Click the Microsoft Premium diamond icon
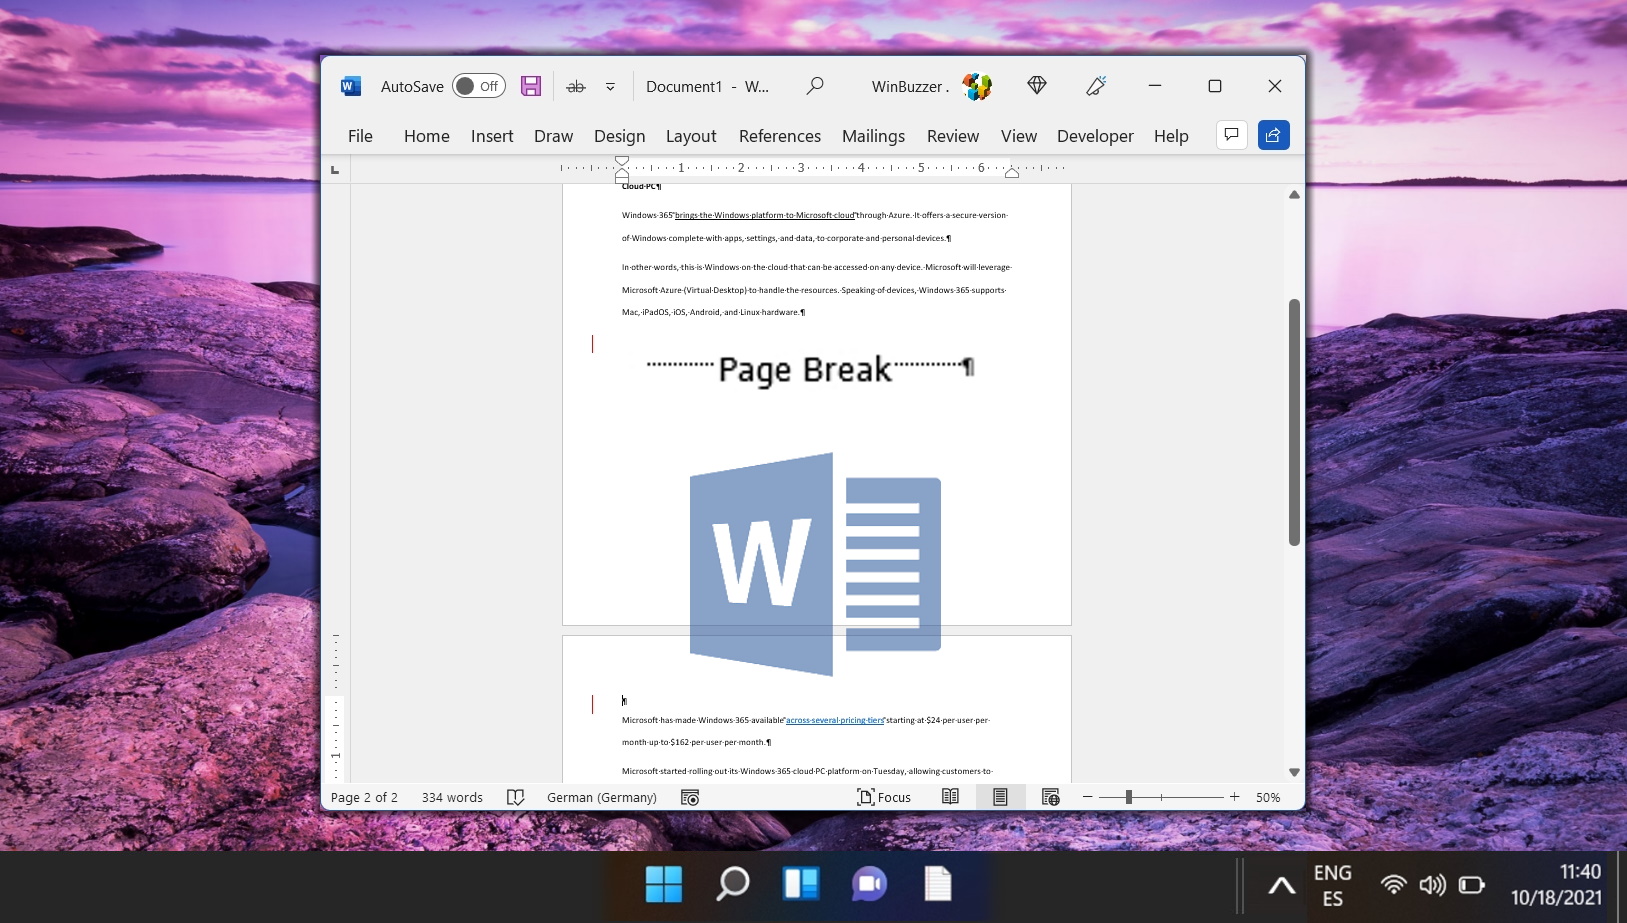This screenshot has width=1627, height=923. pyautogui.click(x=1037, y=86)
